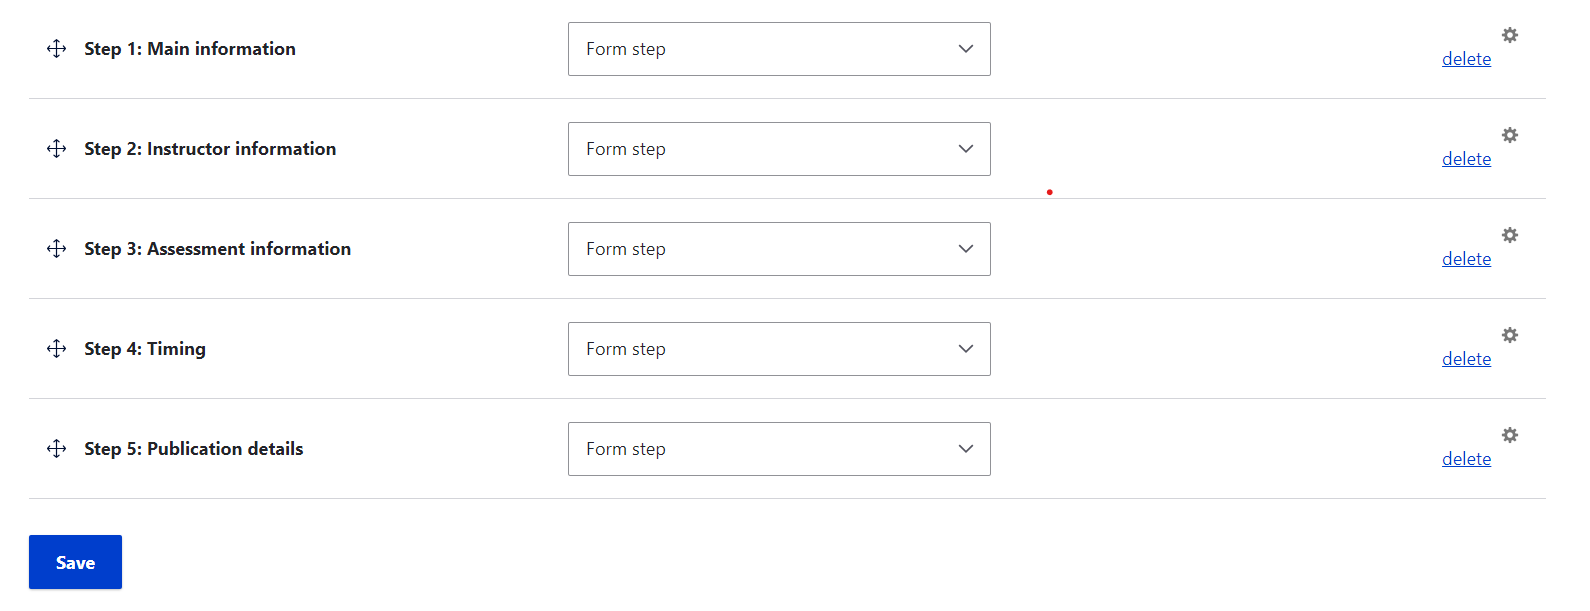Click delete on Step 3: Assessment information

(x=1466, y=258)
